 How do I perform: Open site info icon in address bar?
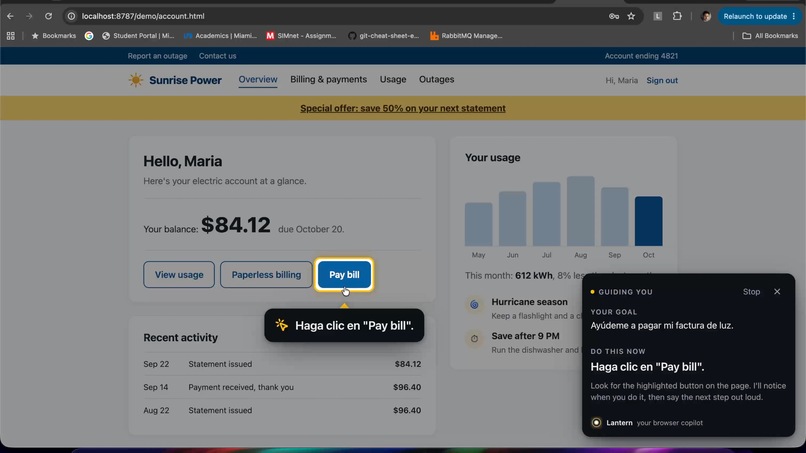(x=71, y=16)
